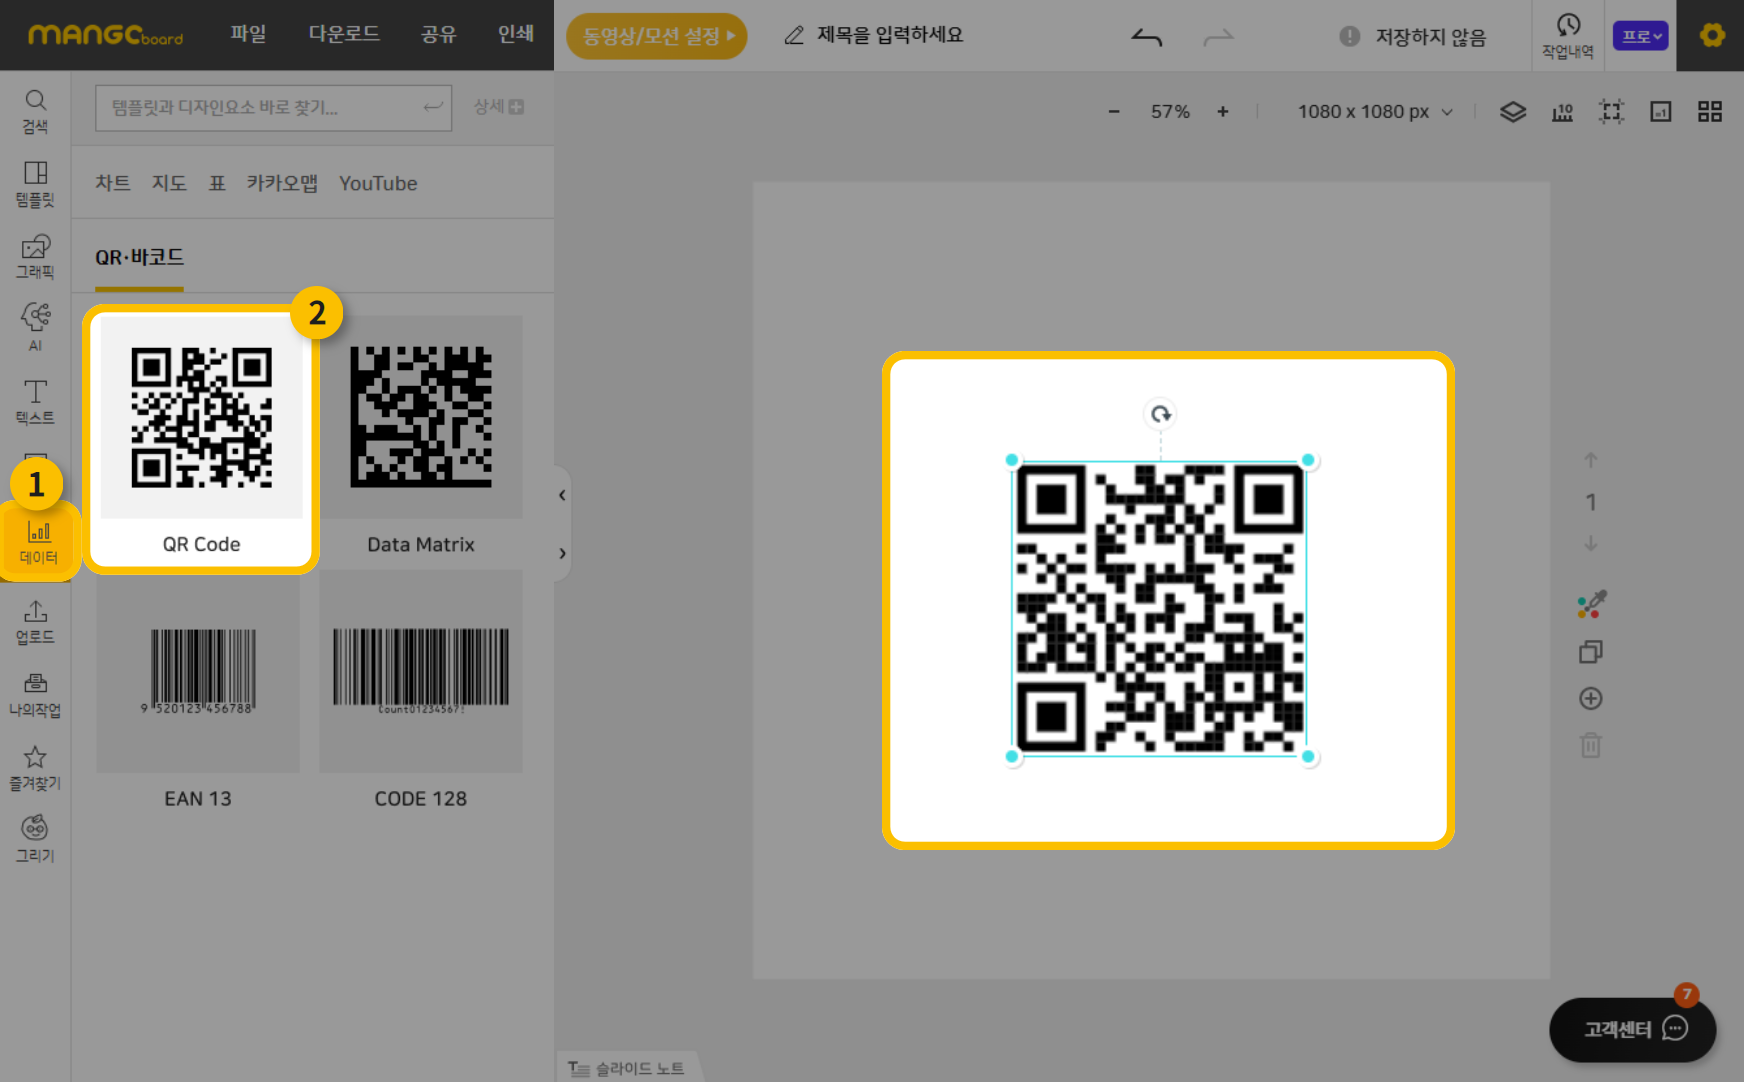Insert the QR Code thumbnail
The image size is (1744, 1082).
(x=201, y=418)
